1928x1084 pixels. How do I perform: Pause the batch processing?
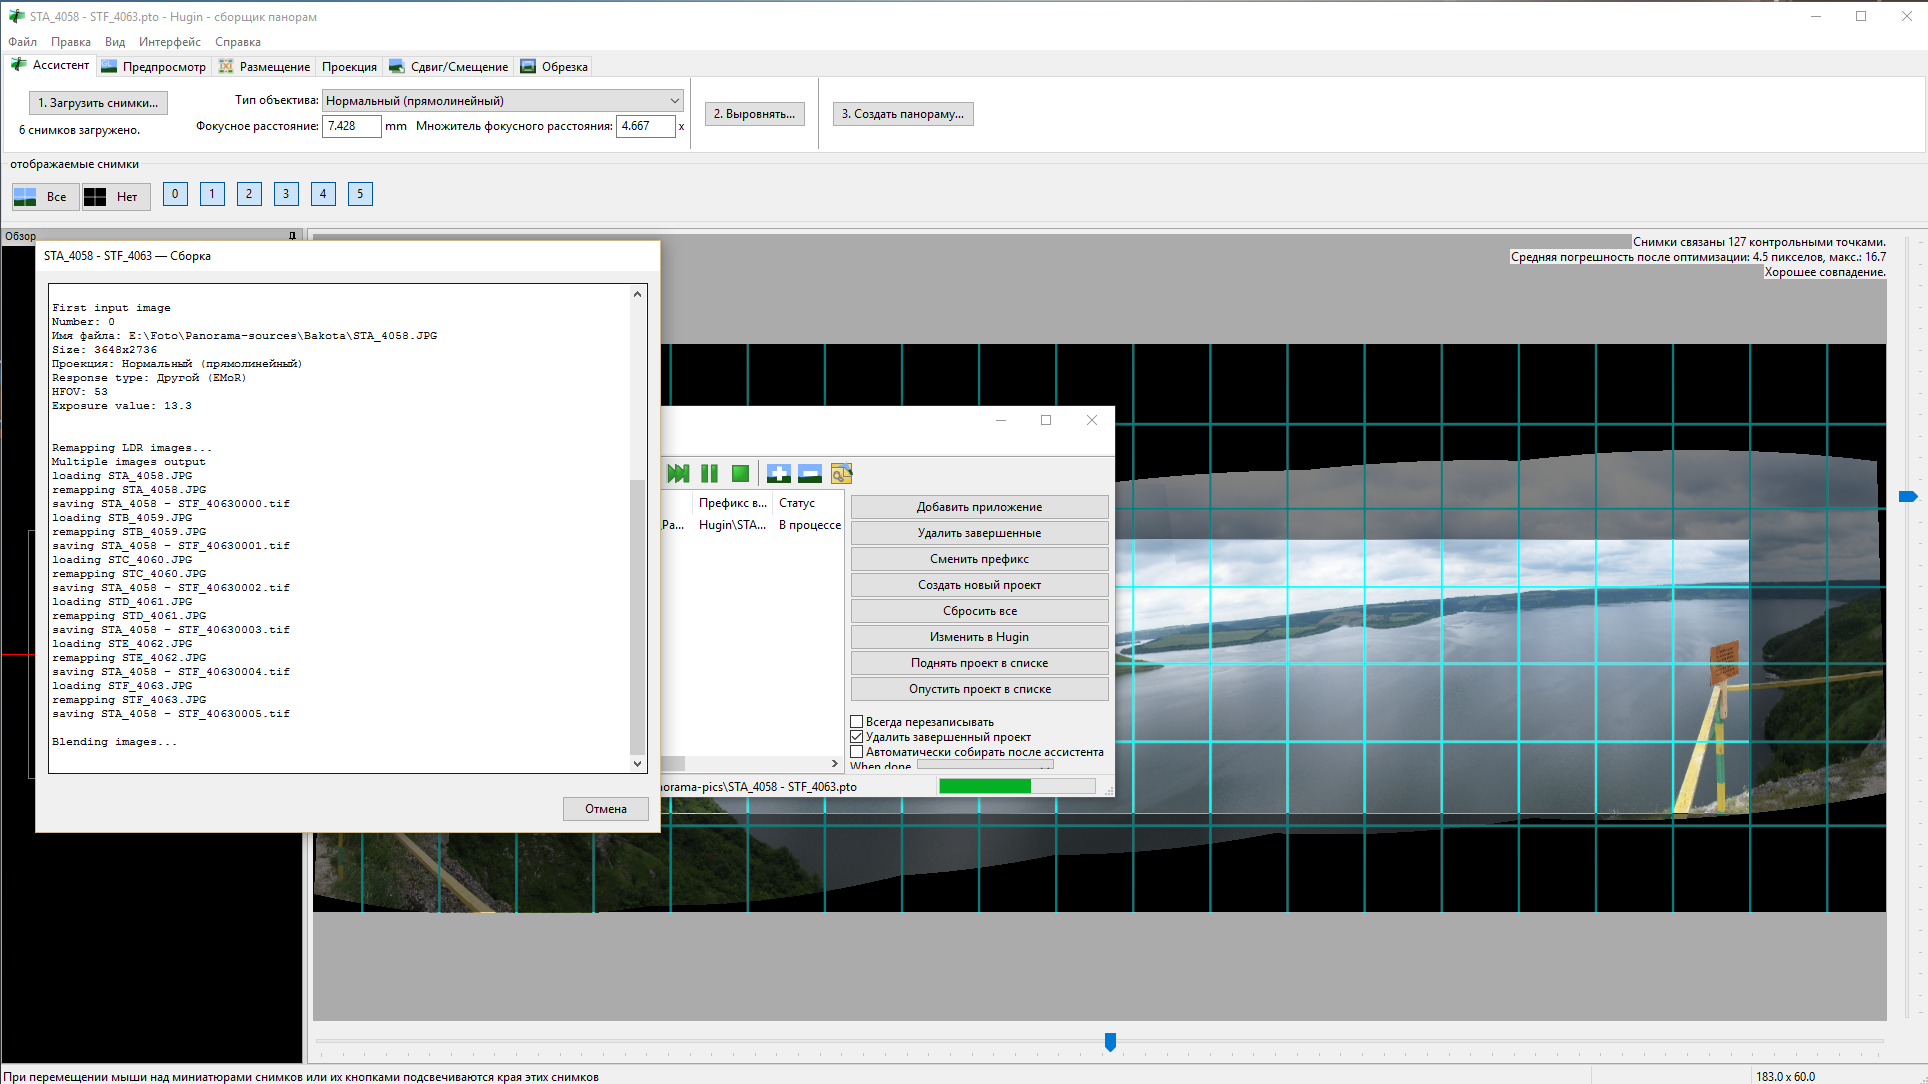pos(709,473)
